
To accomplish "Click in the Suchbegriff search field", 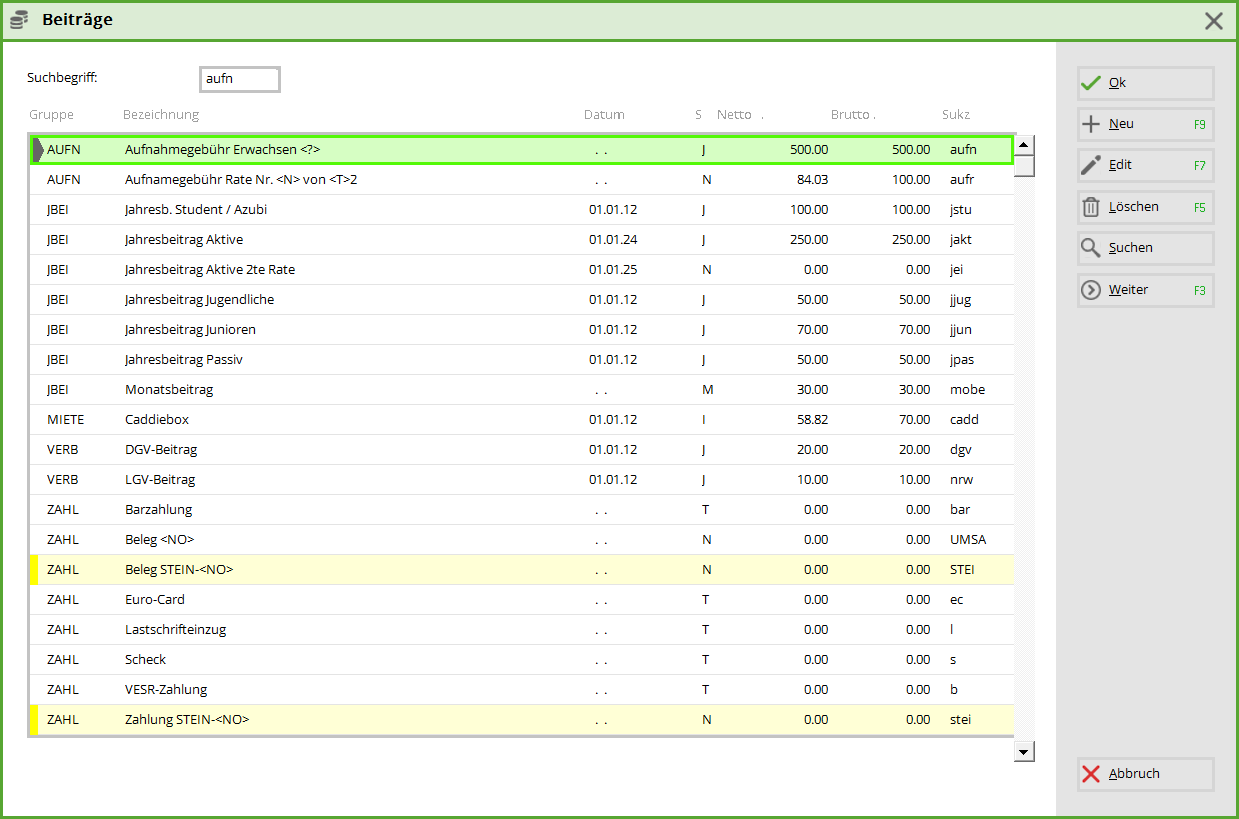I will point(240,79).
